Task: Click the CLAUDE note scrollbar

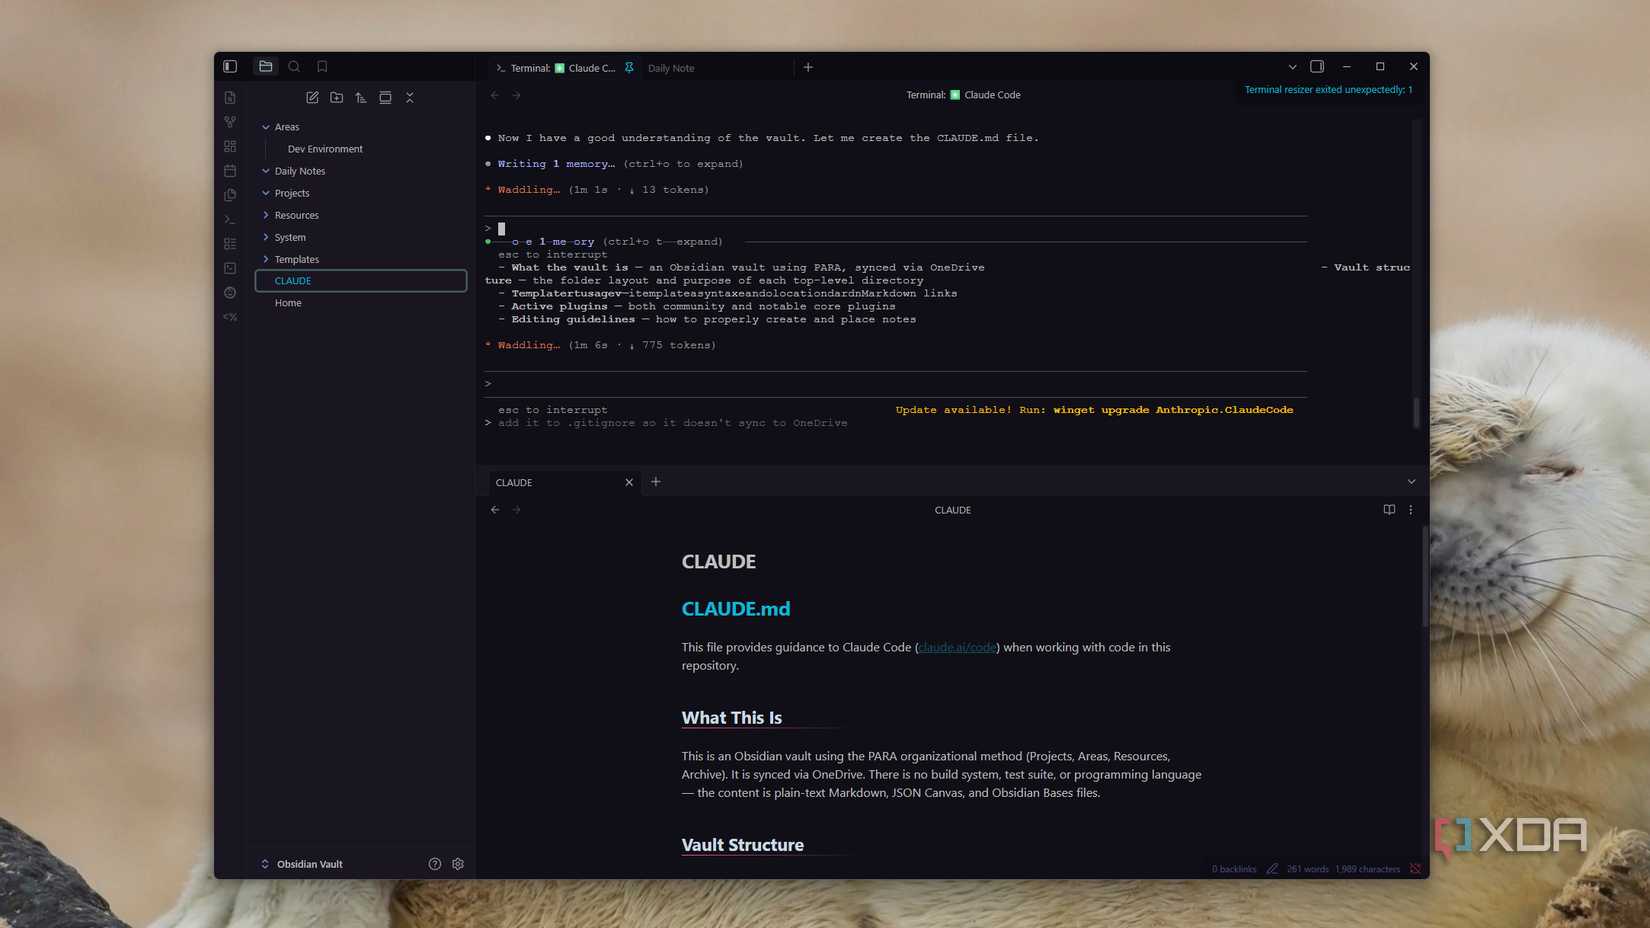Action: 1424,576
